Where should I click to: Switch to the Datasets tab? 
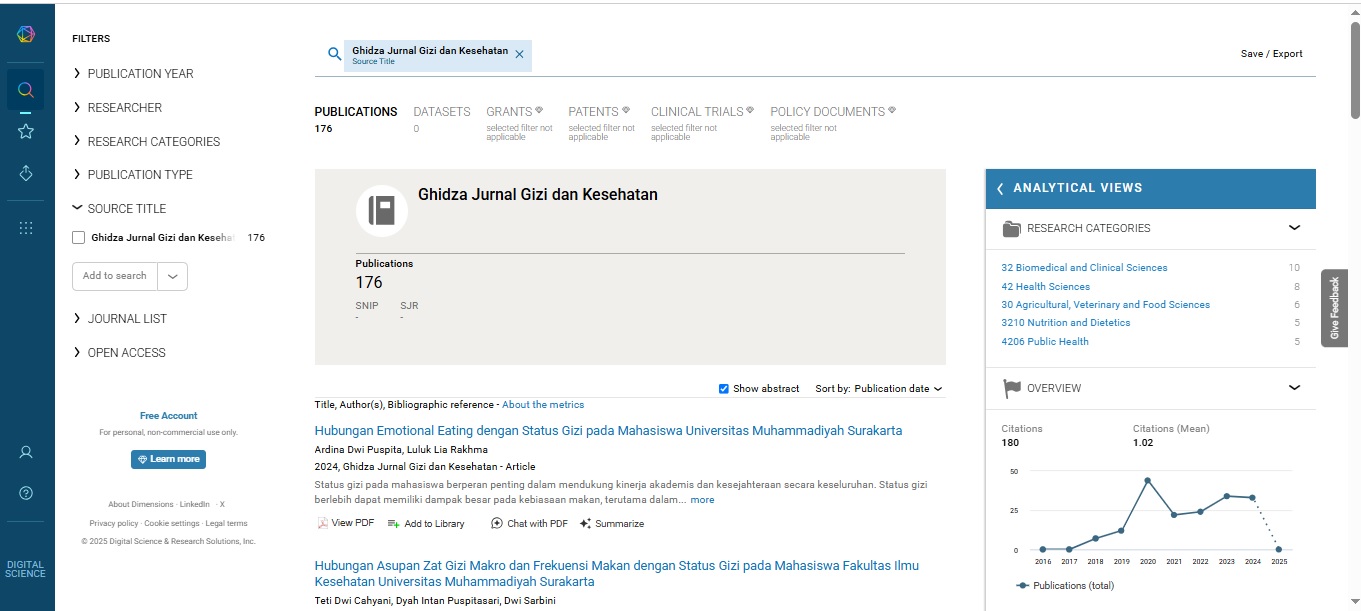pos(441,112)
